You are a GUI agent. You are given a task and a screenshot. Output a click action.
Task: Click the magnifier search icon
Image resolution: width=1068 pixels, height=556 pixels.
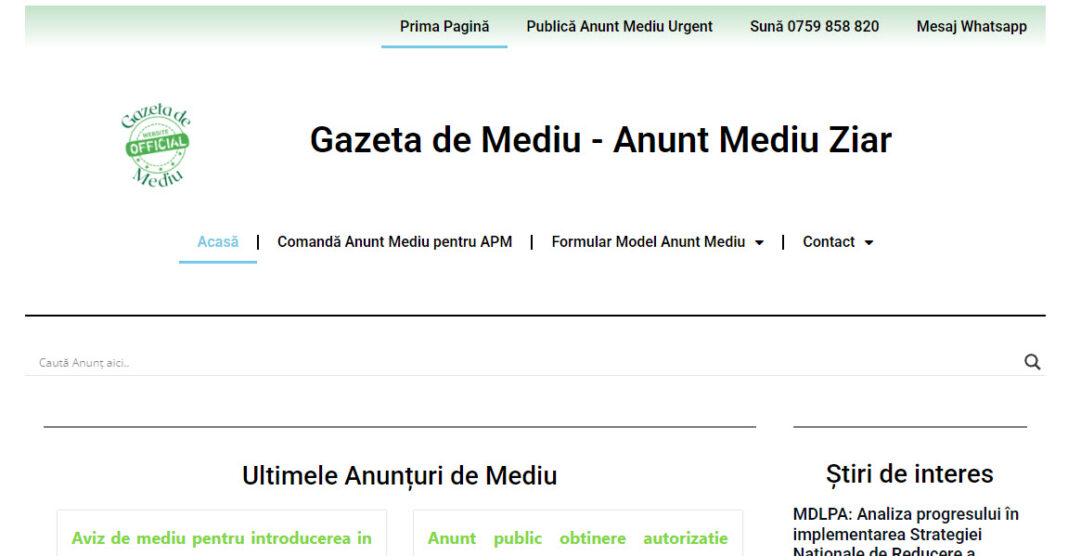pos(1032,362)
